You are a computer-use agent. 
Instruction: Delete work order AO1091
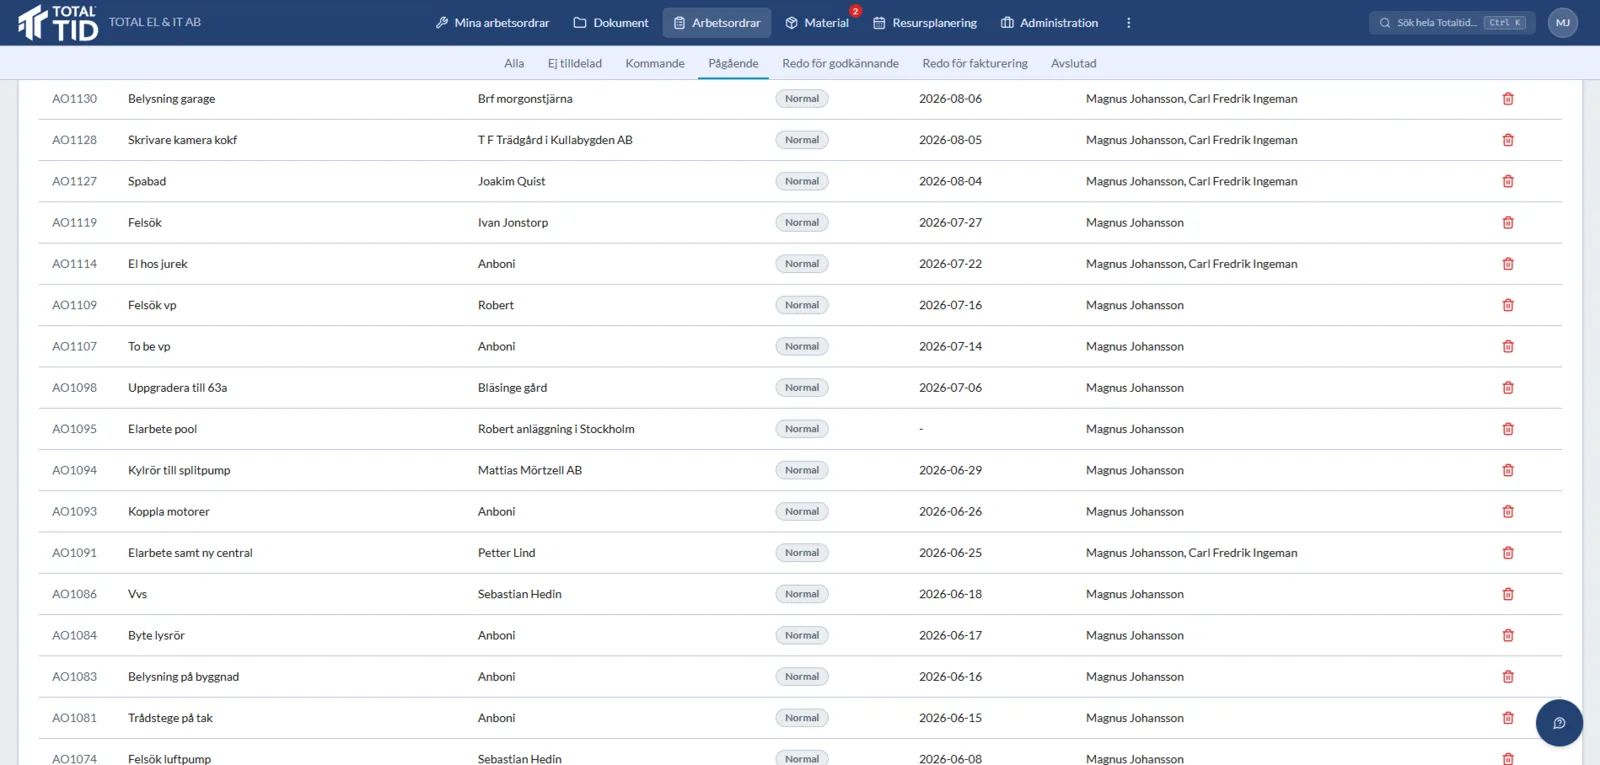(x=1508, y=553)
